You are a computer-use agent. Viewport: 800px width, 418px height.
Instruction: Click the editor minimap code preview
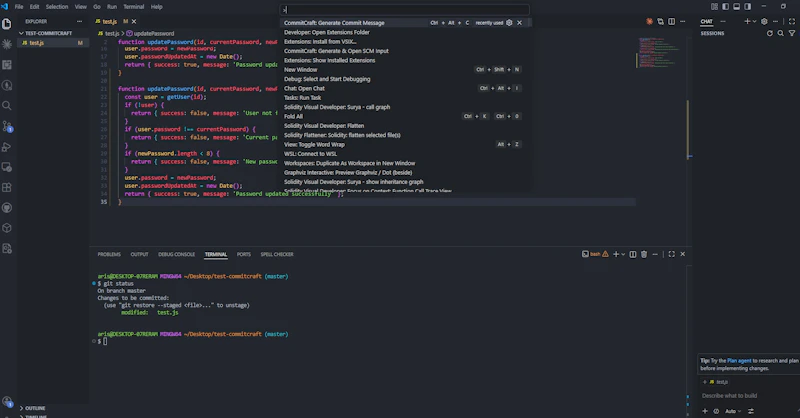pyautogui.click(x=659, y=53)
